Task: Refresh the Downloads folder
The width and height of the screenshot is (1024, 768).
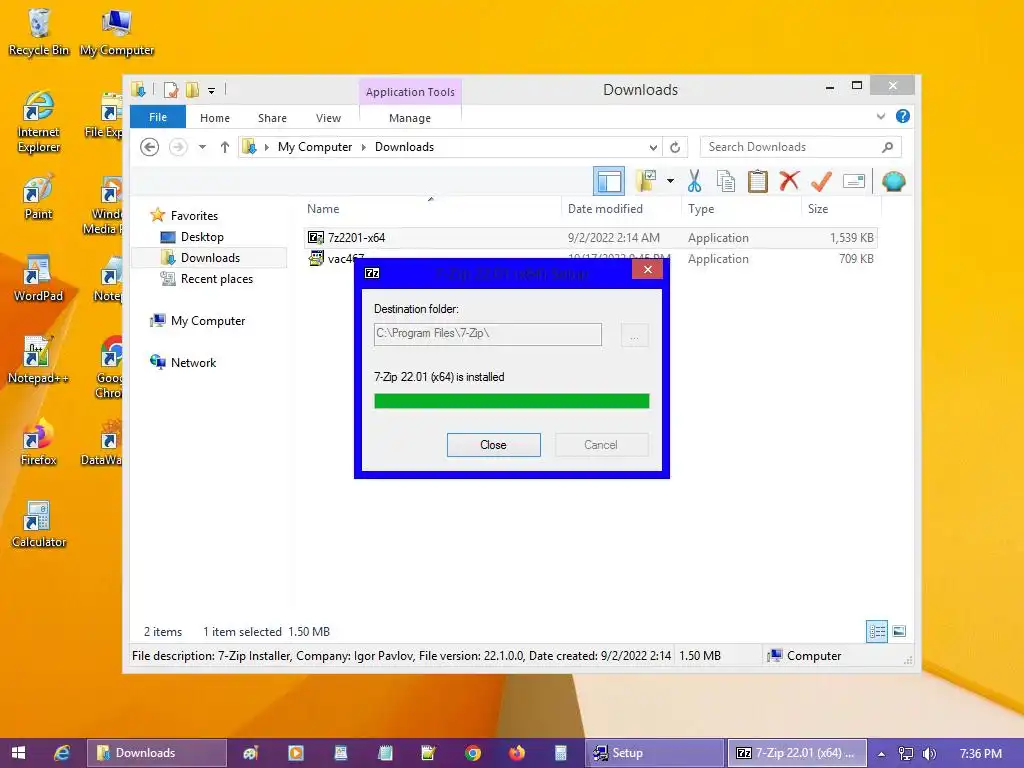Action: pos(675,147)
